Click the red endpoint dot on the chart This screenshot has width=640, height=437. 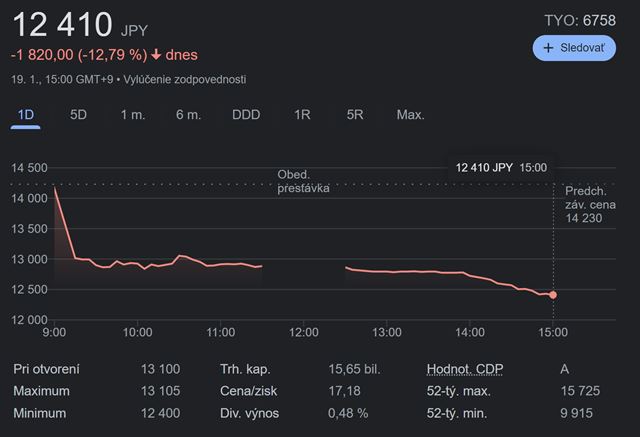pyautogui.click(x=553, y=294)
